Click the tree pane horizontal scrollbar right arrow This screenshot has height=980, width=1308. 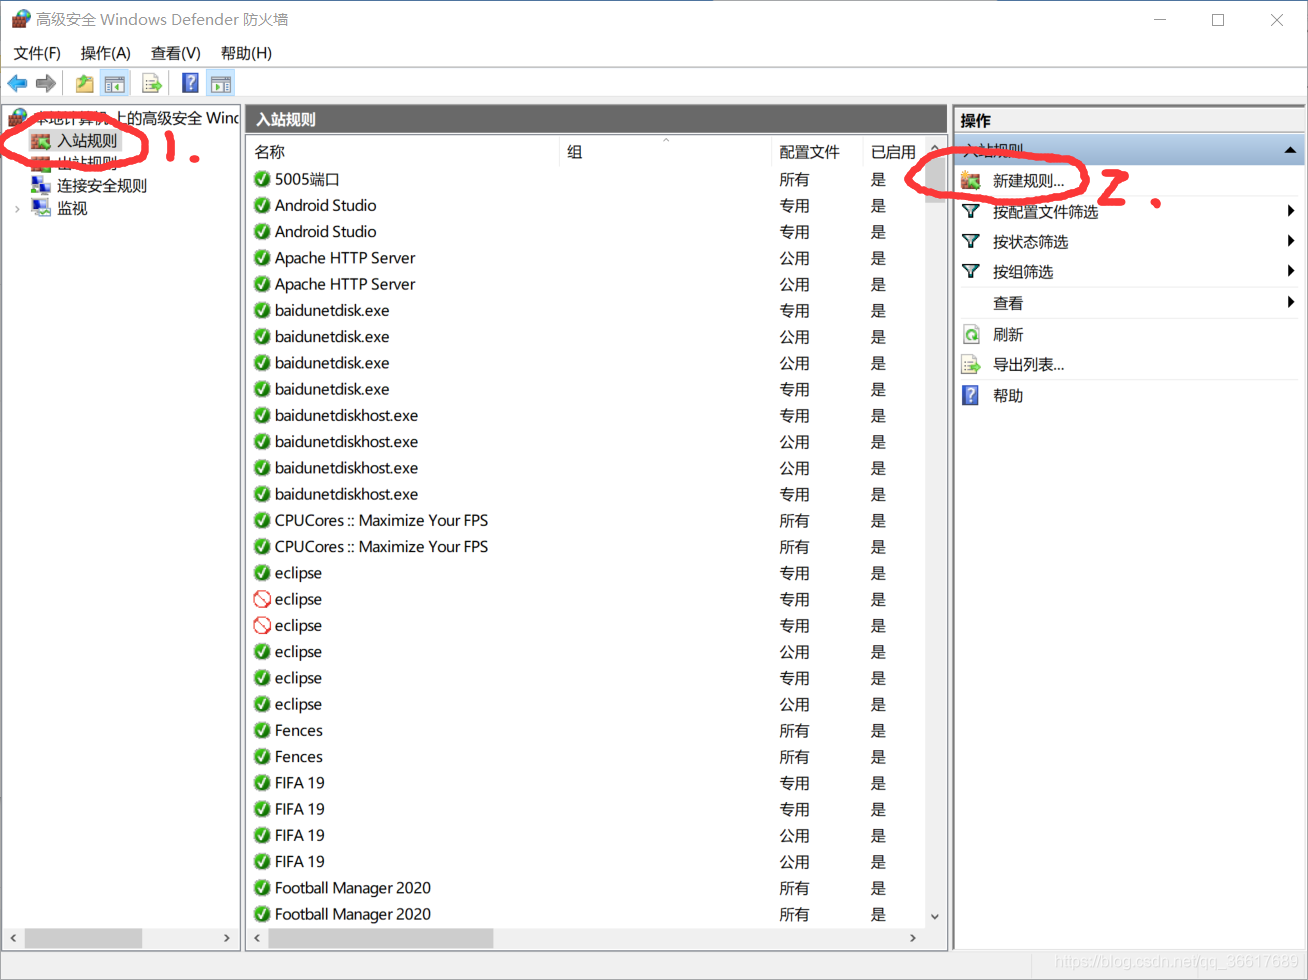pyautogui.click(x=227, y=938)
